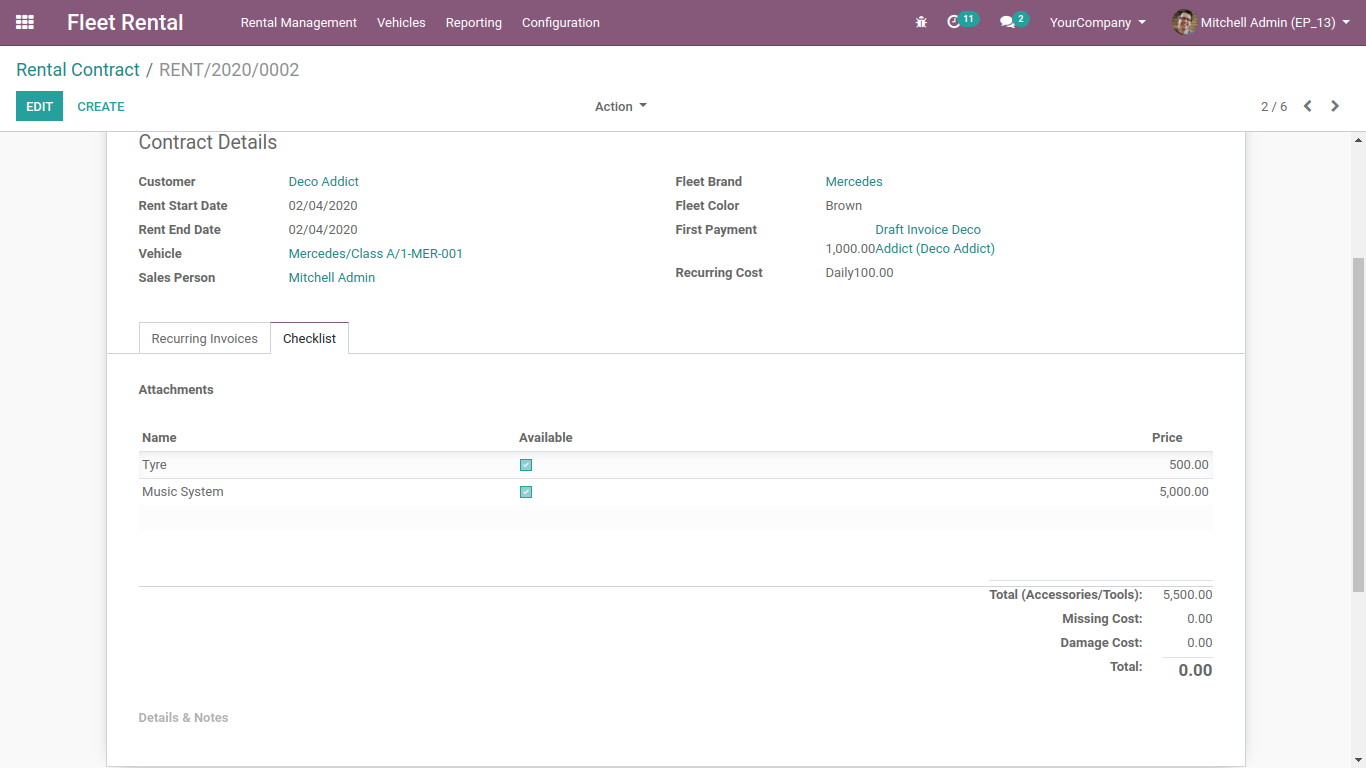Toggle Available checkbox for Music System
The image size is (1366, 768).
click(x=526, y=492)
